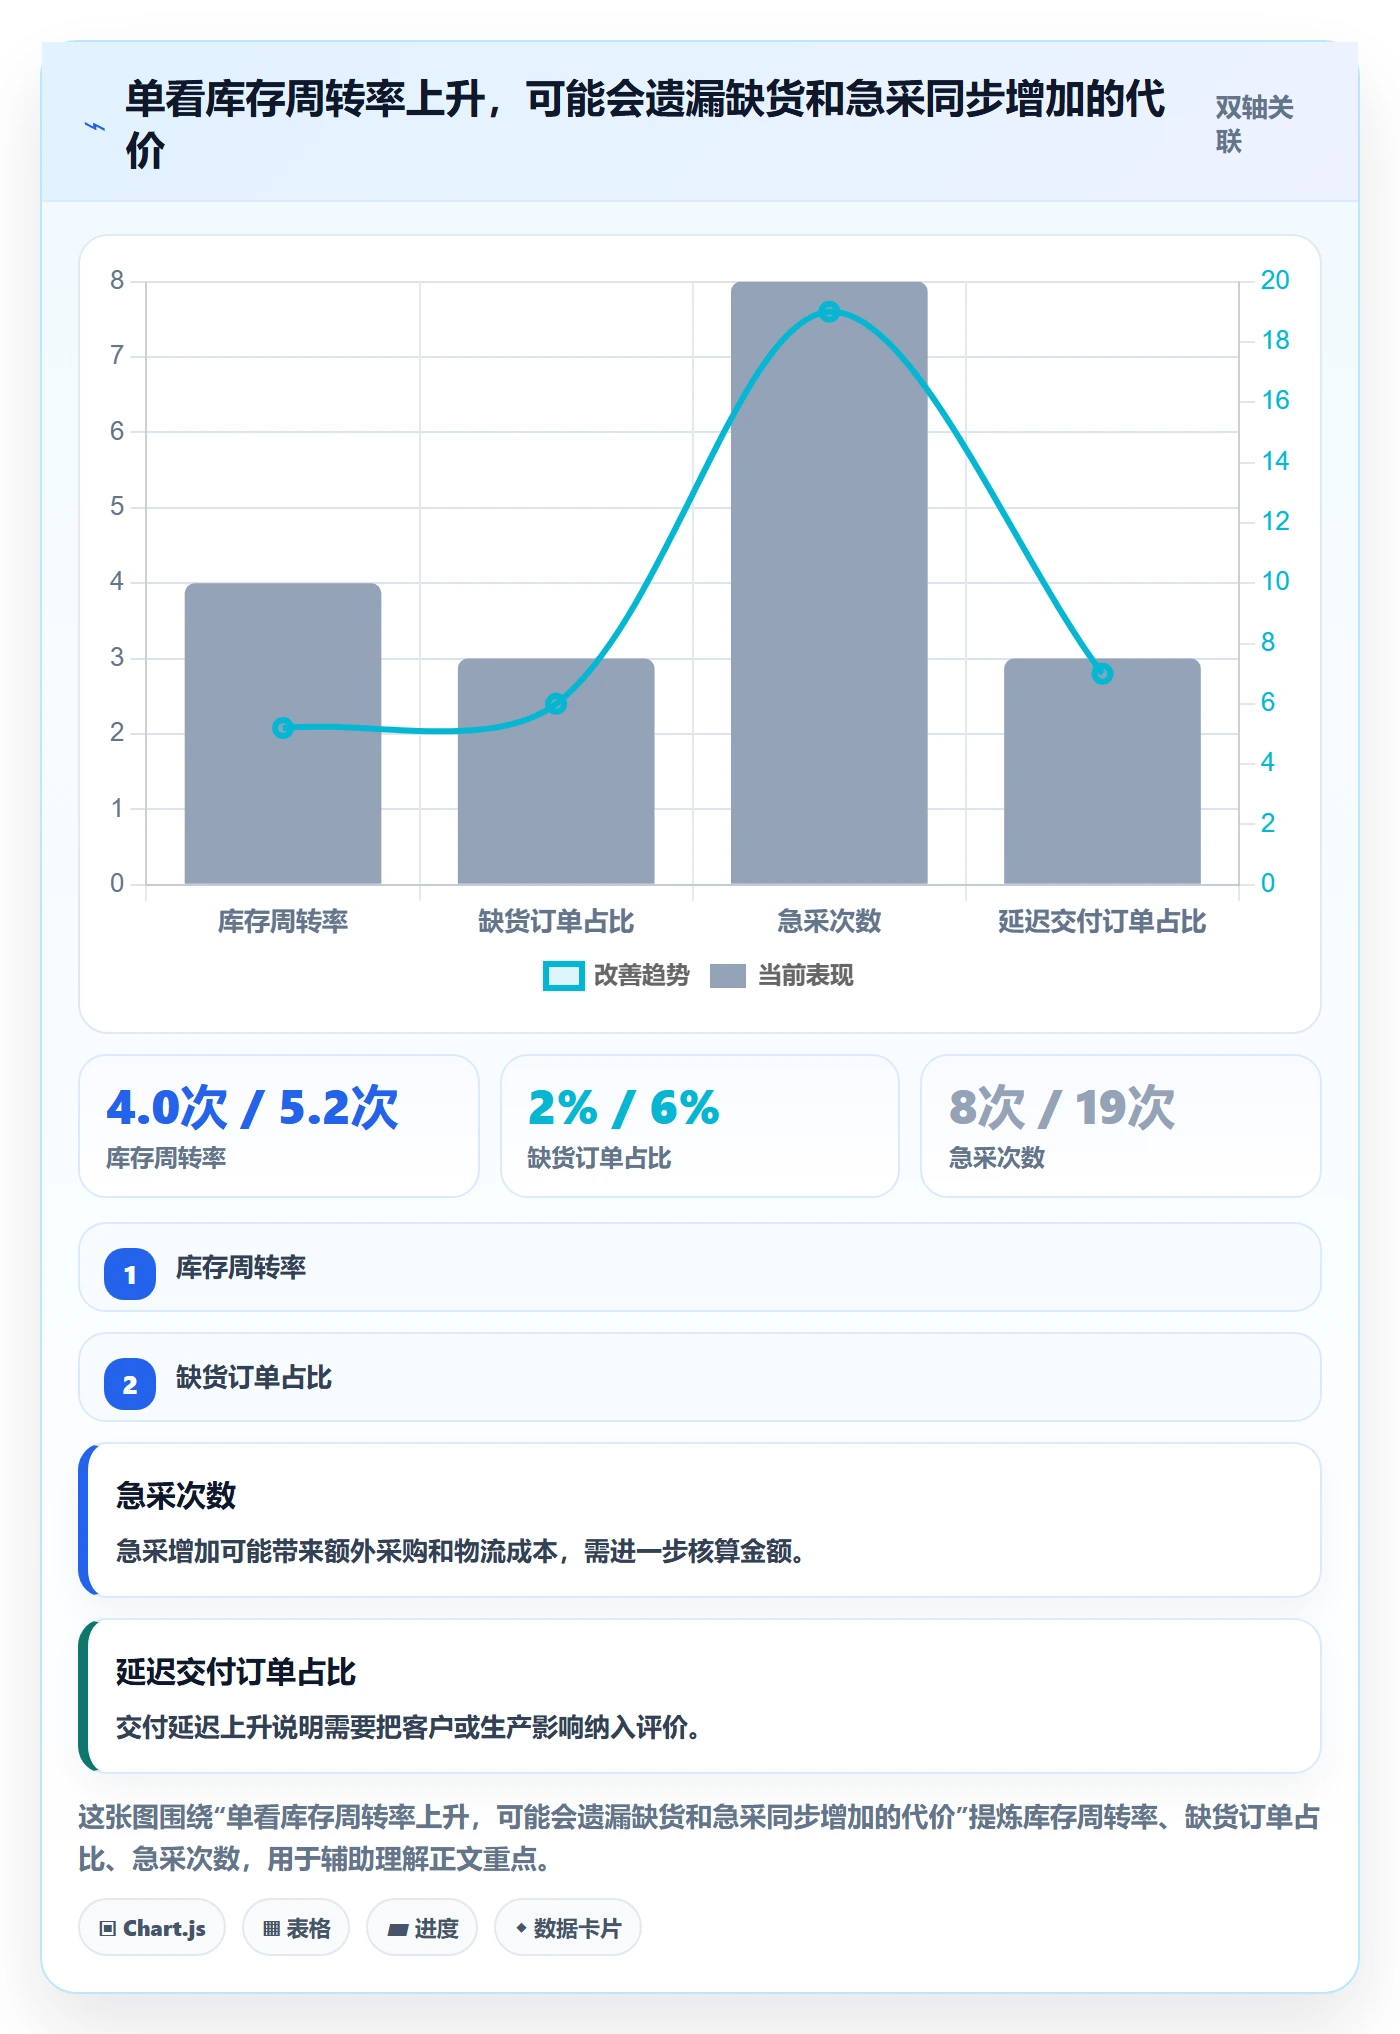This screenshot has width=1400, height=2034.
Task: Click right axis value 20
Action: (x=1275, y=280)
